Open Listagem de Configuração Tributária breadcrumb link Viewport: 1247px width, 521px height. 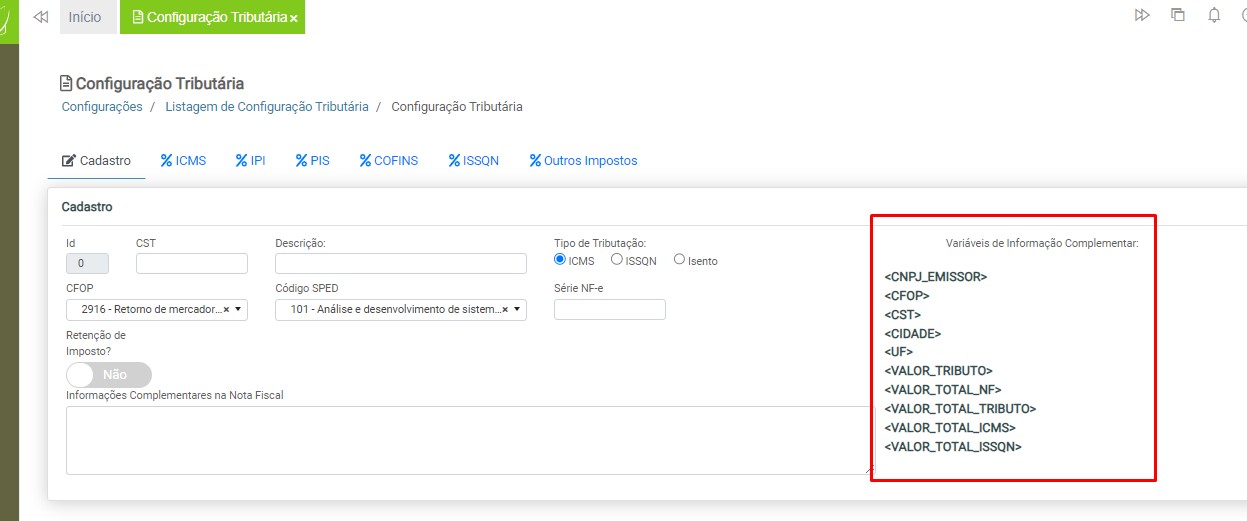pos(266,106)
